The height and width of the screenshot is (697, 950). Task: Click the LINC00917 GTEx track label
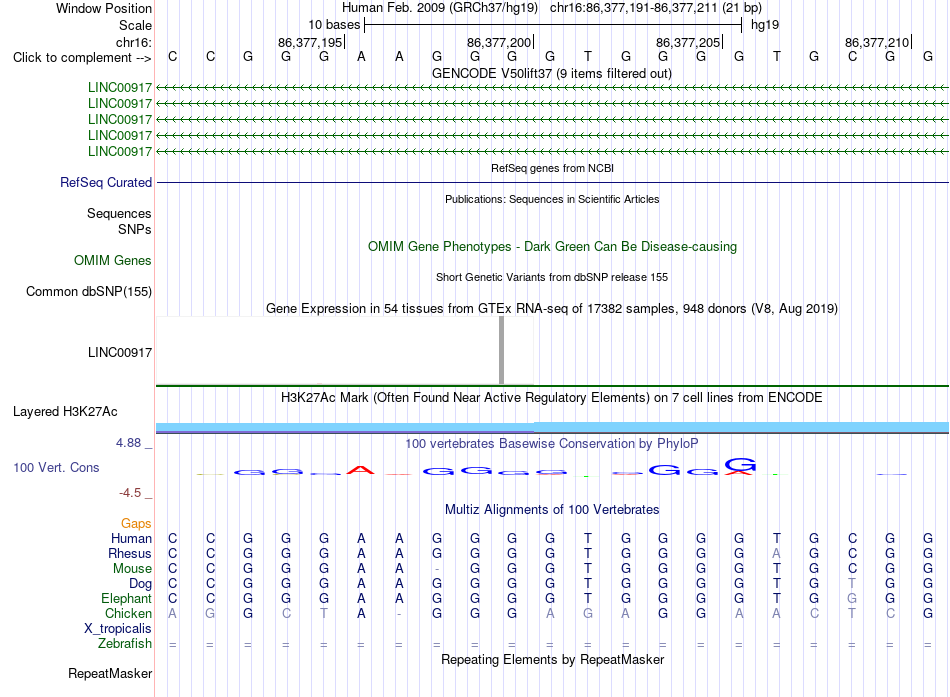(x=120, y=353)
